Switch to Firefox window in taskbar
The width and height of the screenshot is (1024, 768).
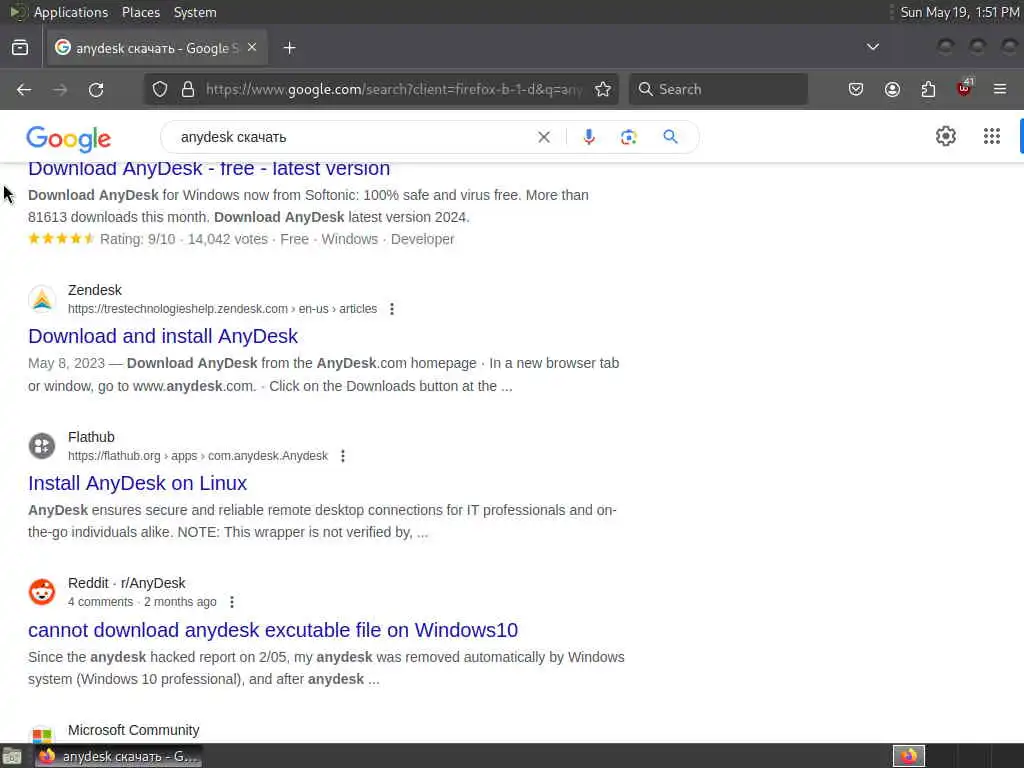[118, 756]
